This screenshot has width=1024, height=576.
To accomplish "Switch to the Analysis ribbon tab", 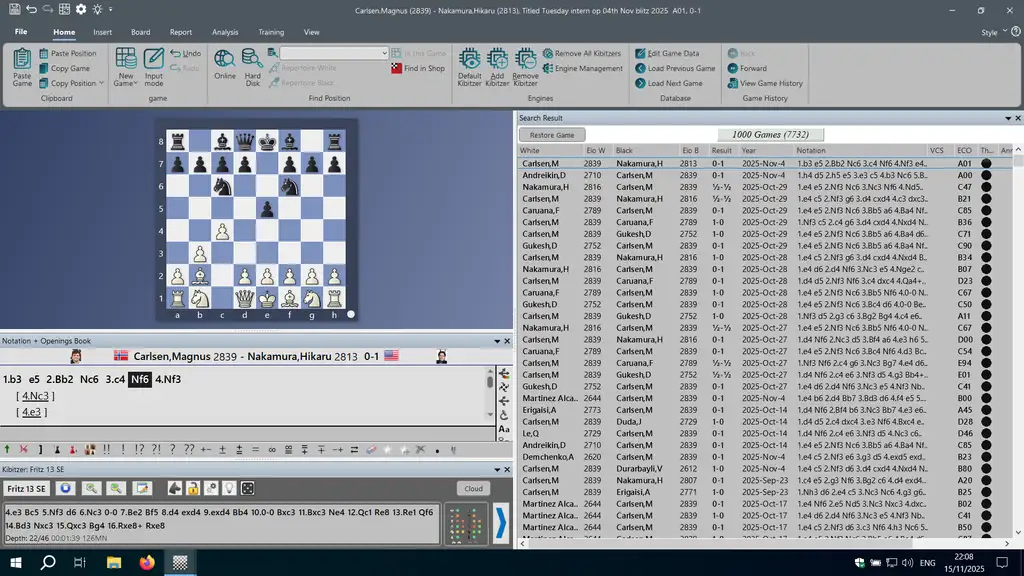I will 225,32.
